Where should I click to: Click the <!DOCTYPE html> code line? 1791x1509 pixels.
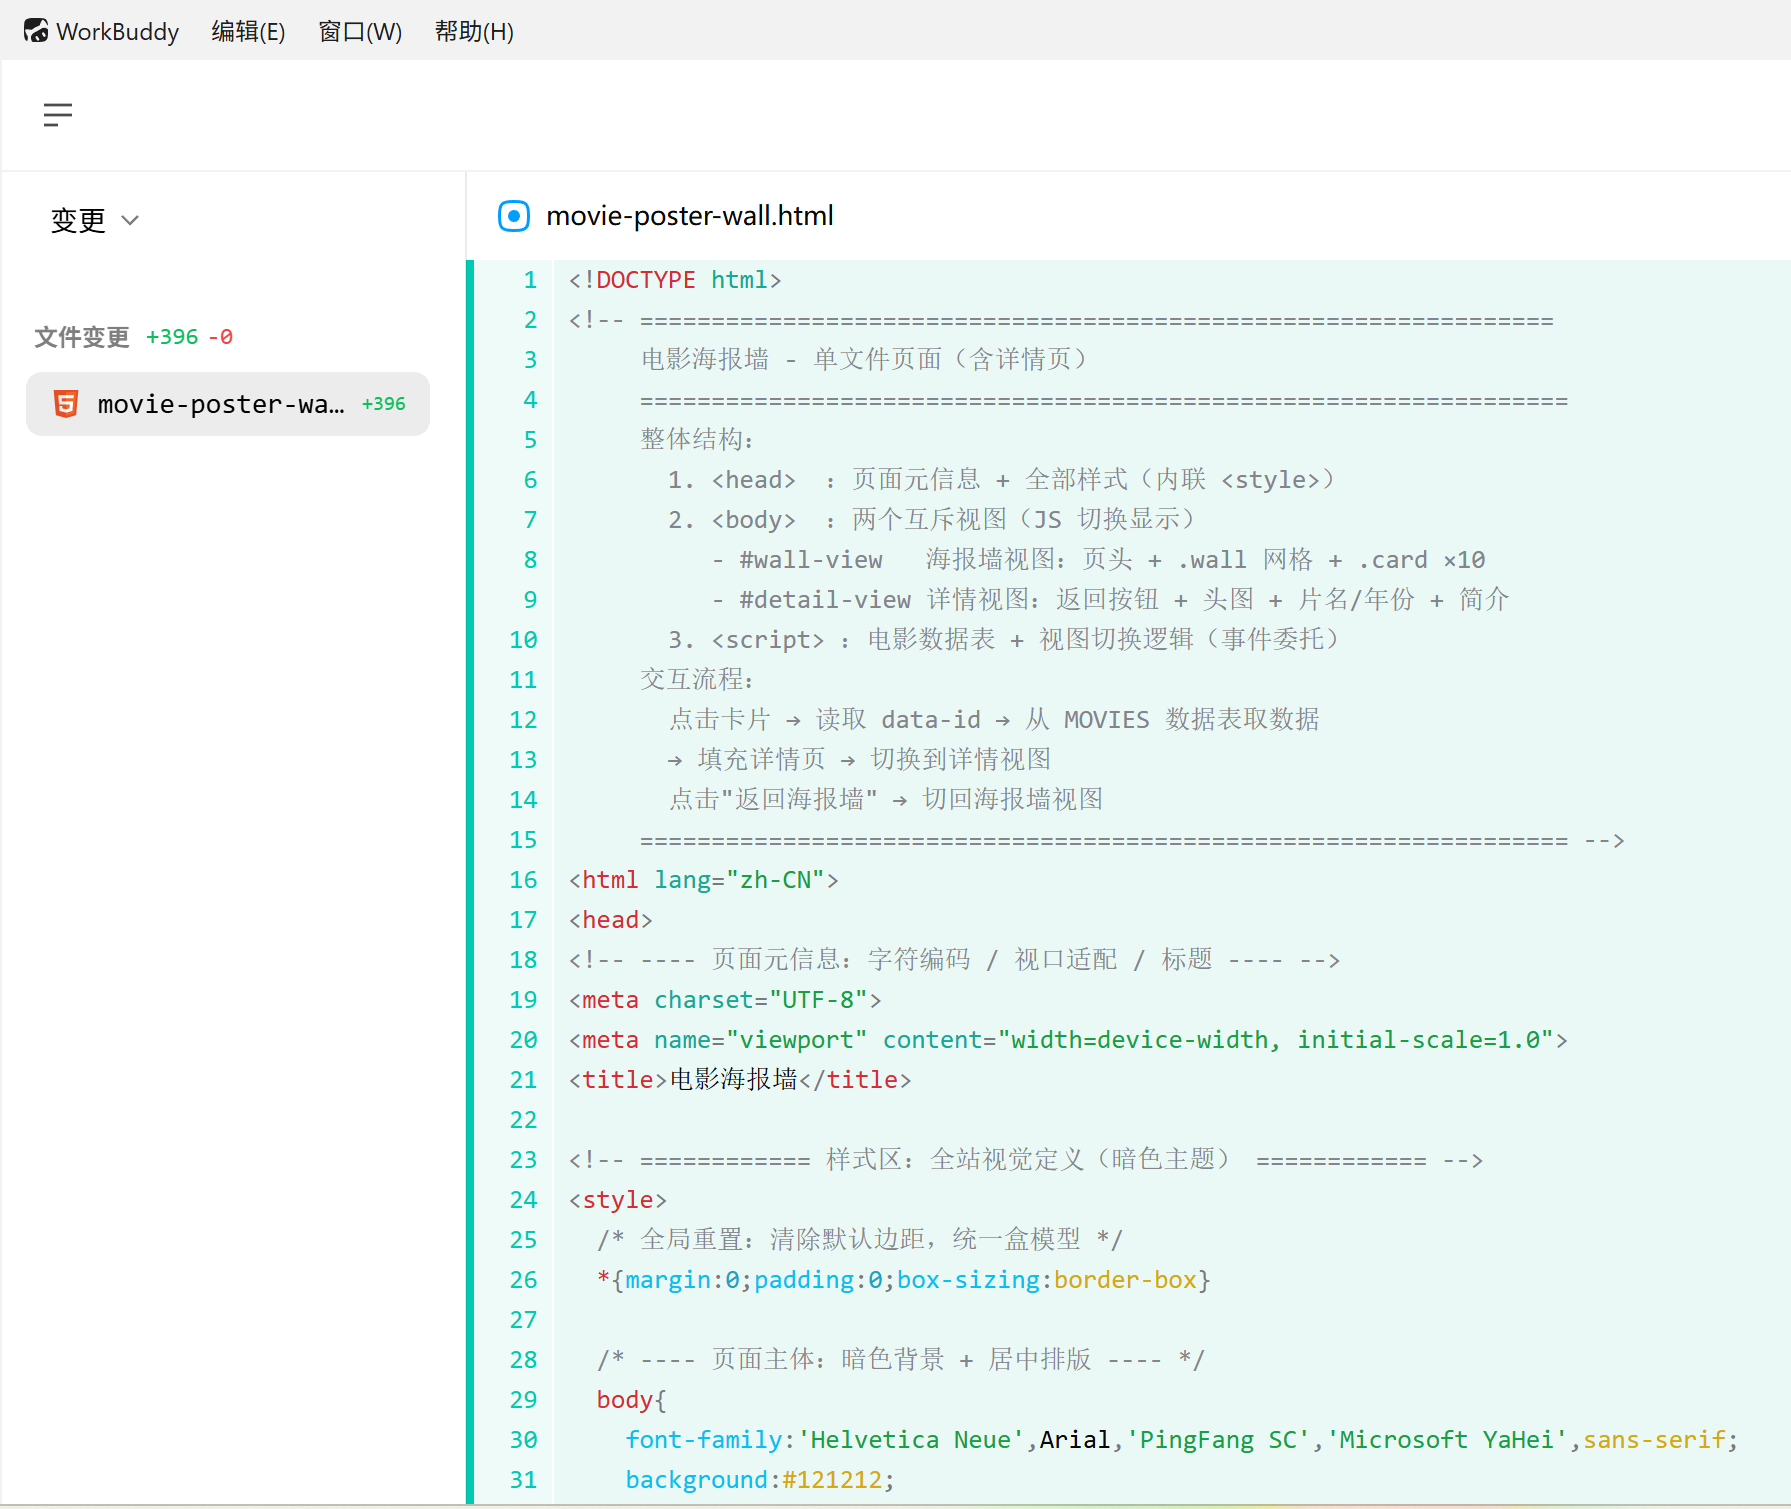coord(675,280)
